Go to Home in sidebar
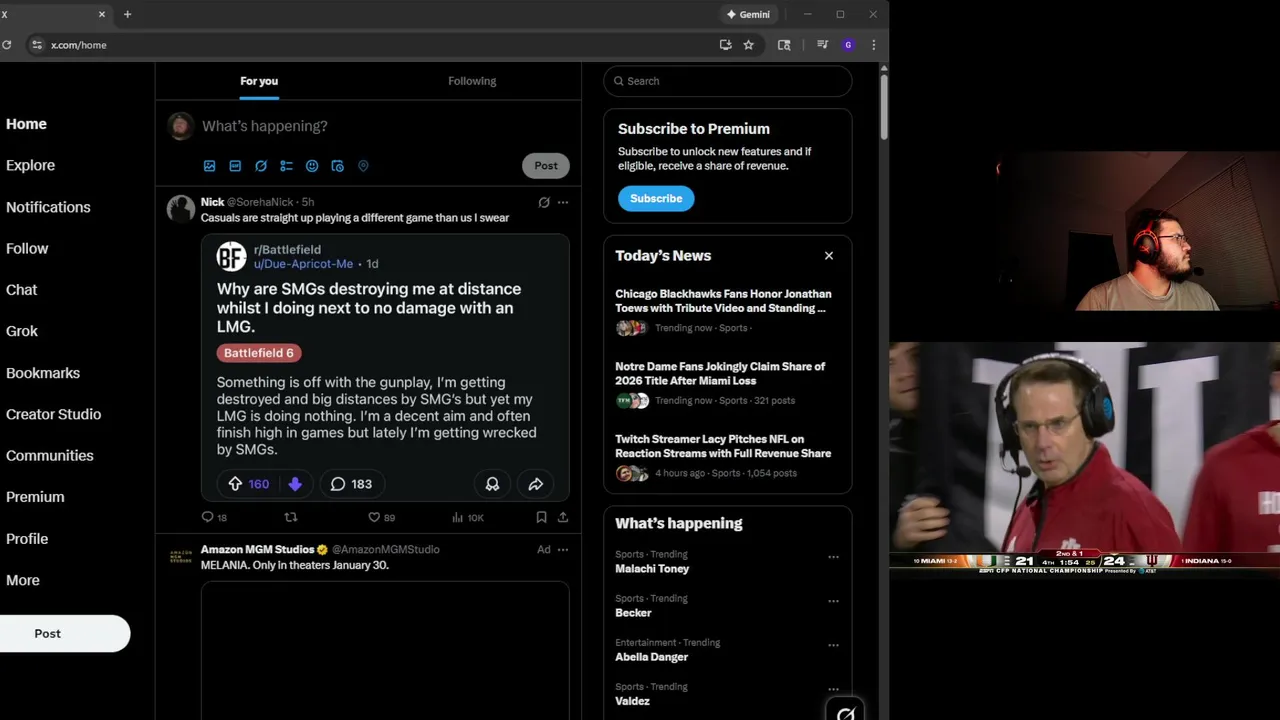The height and width of the screenshot is (720, 1280). click(26, 124)
